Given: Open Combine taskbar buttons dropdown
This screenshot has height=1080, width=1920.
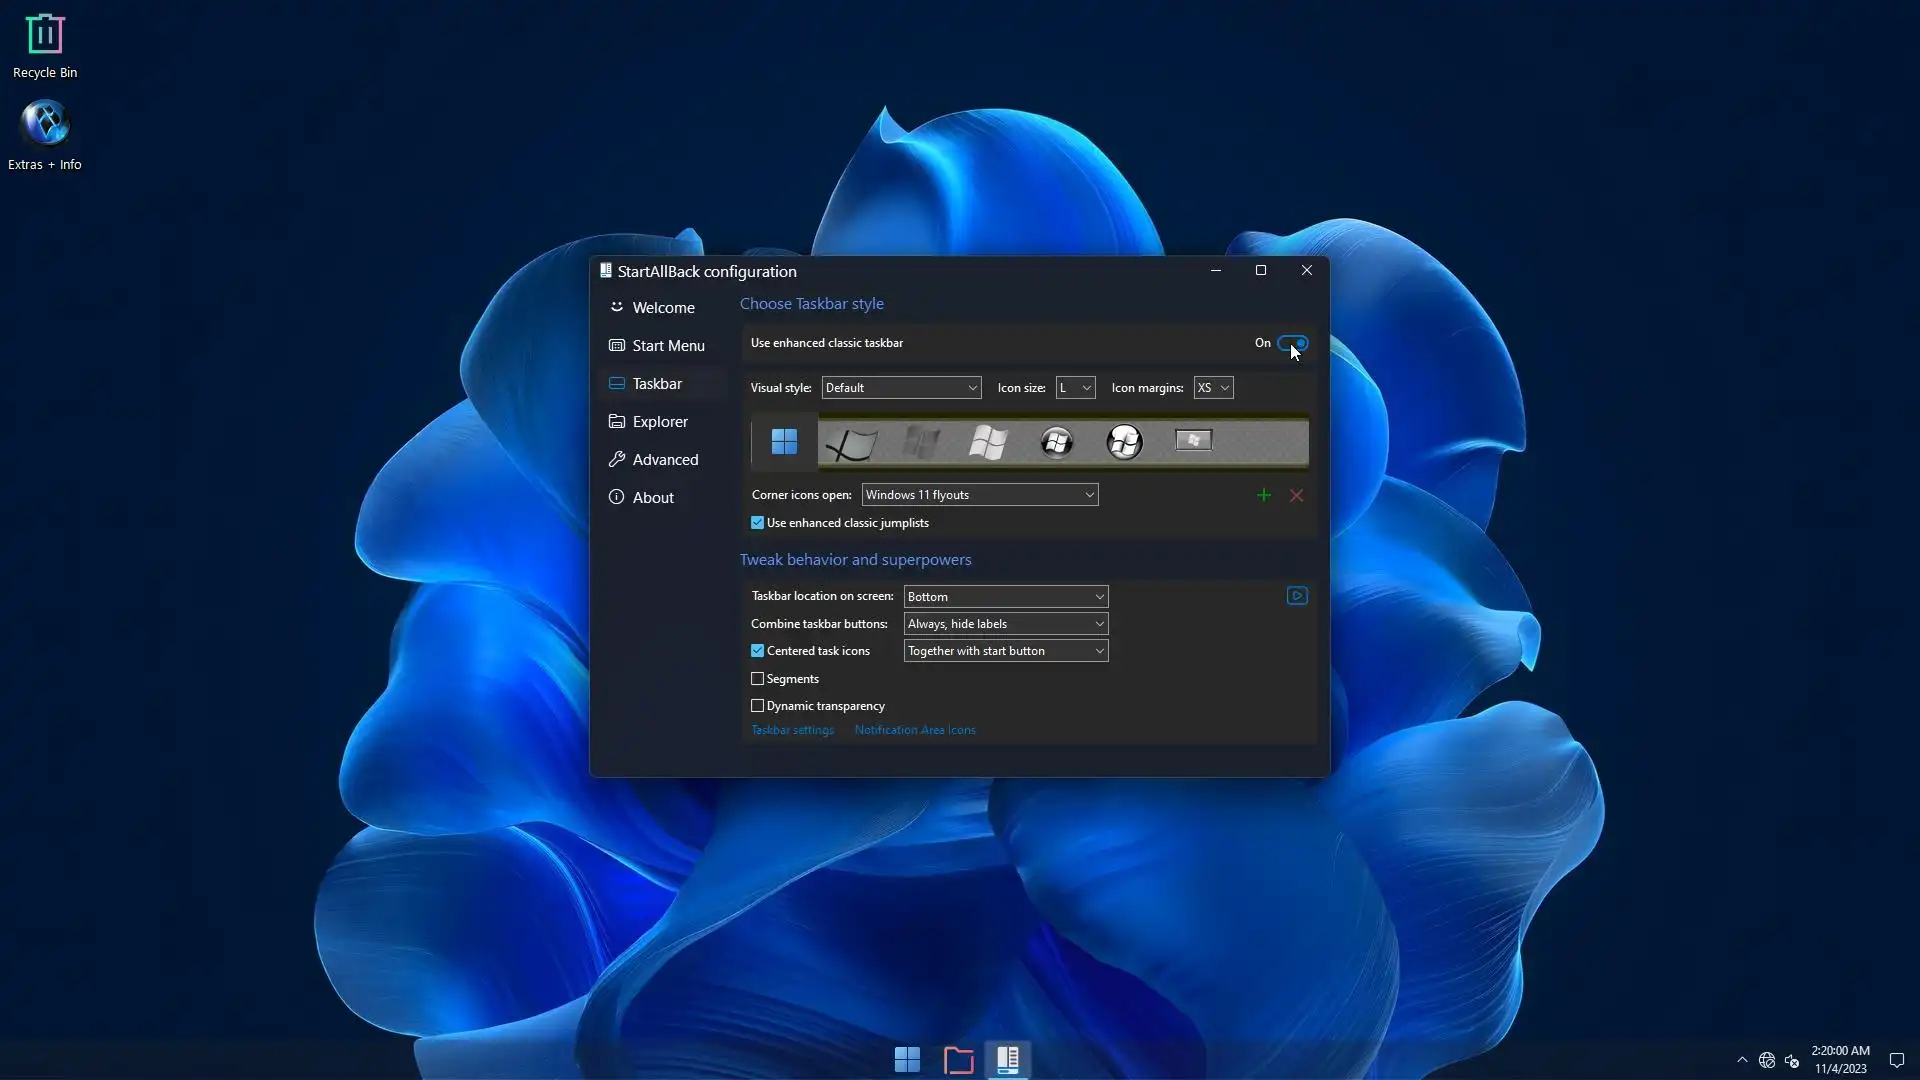Looking at the screenshot, I should 1005,624.
